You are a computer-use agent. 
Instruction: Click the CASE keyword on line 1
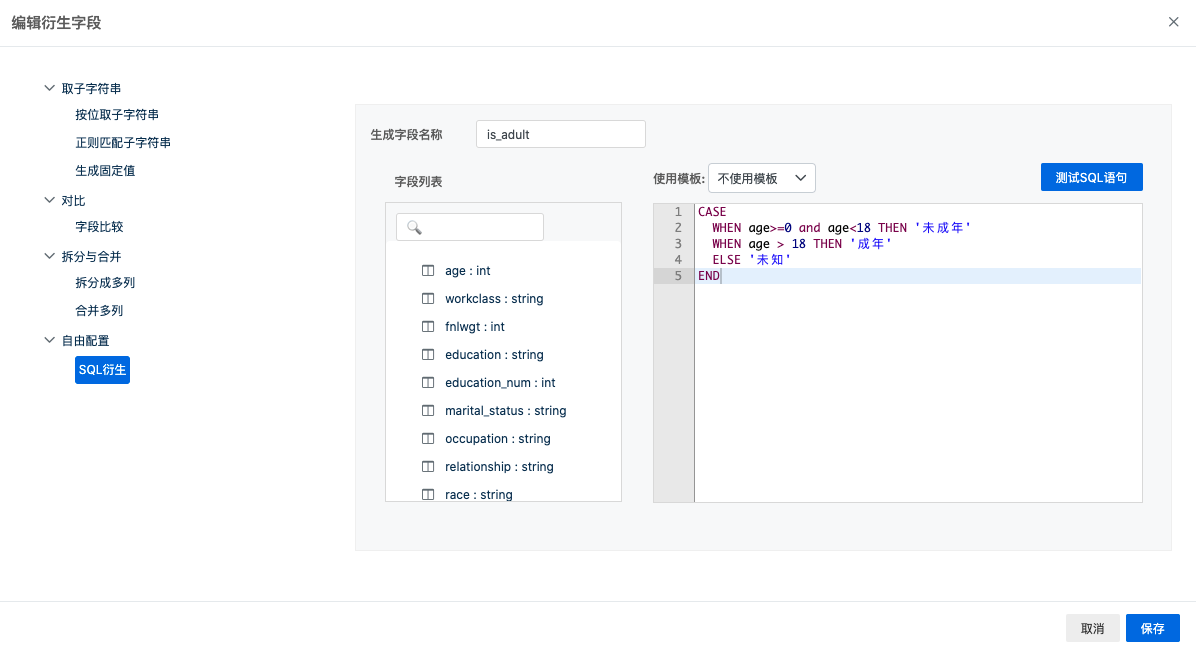click(712, 212)
